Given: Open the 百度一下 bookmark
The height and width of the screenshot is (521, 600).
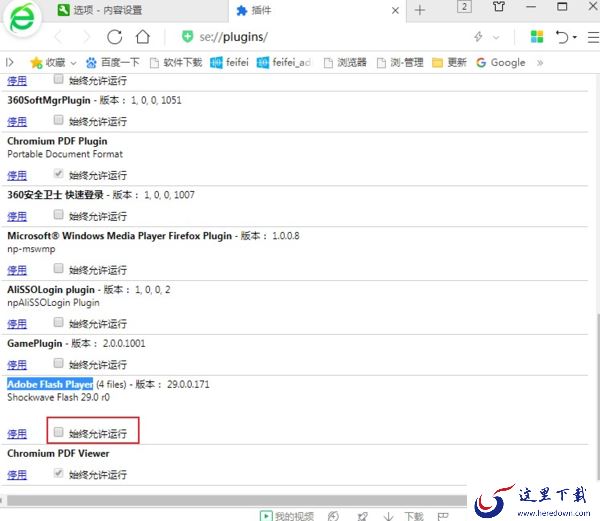Looking at the screenshot, I should [x=112, y=62].
